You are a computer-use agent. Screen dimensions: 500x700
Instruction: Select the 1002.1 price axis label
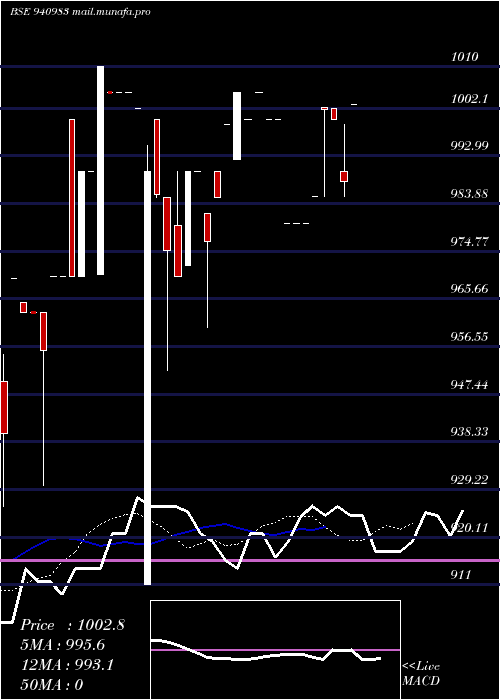coord(469,99)
